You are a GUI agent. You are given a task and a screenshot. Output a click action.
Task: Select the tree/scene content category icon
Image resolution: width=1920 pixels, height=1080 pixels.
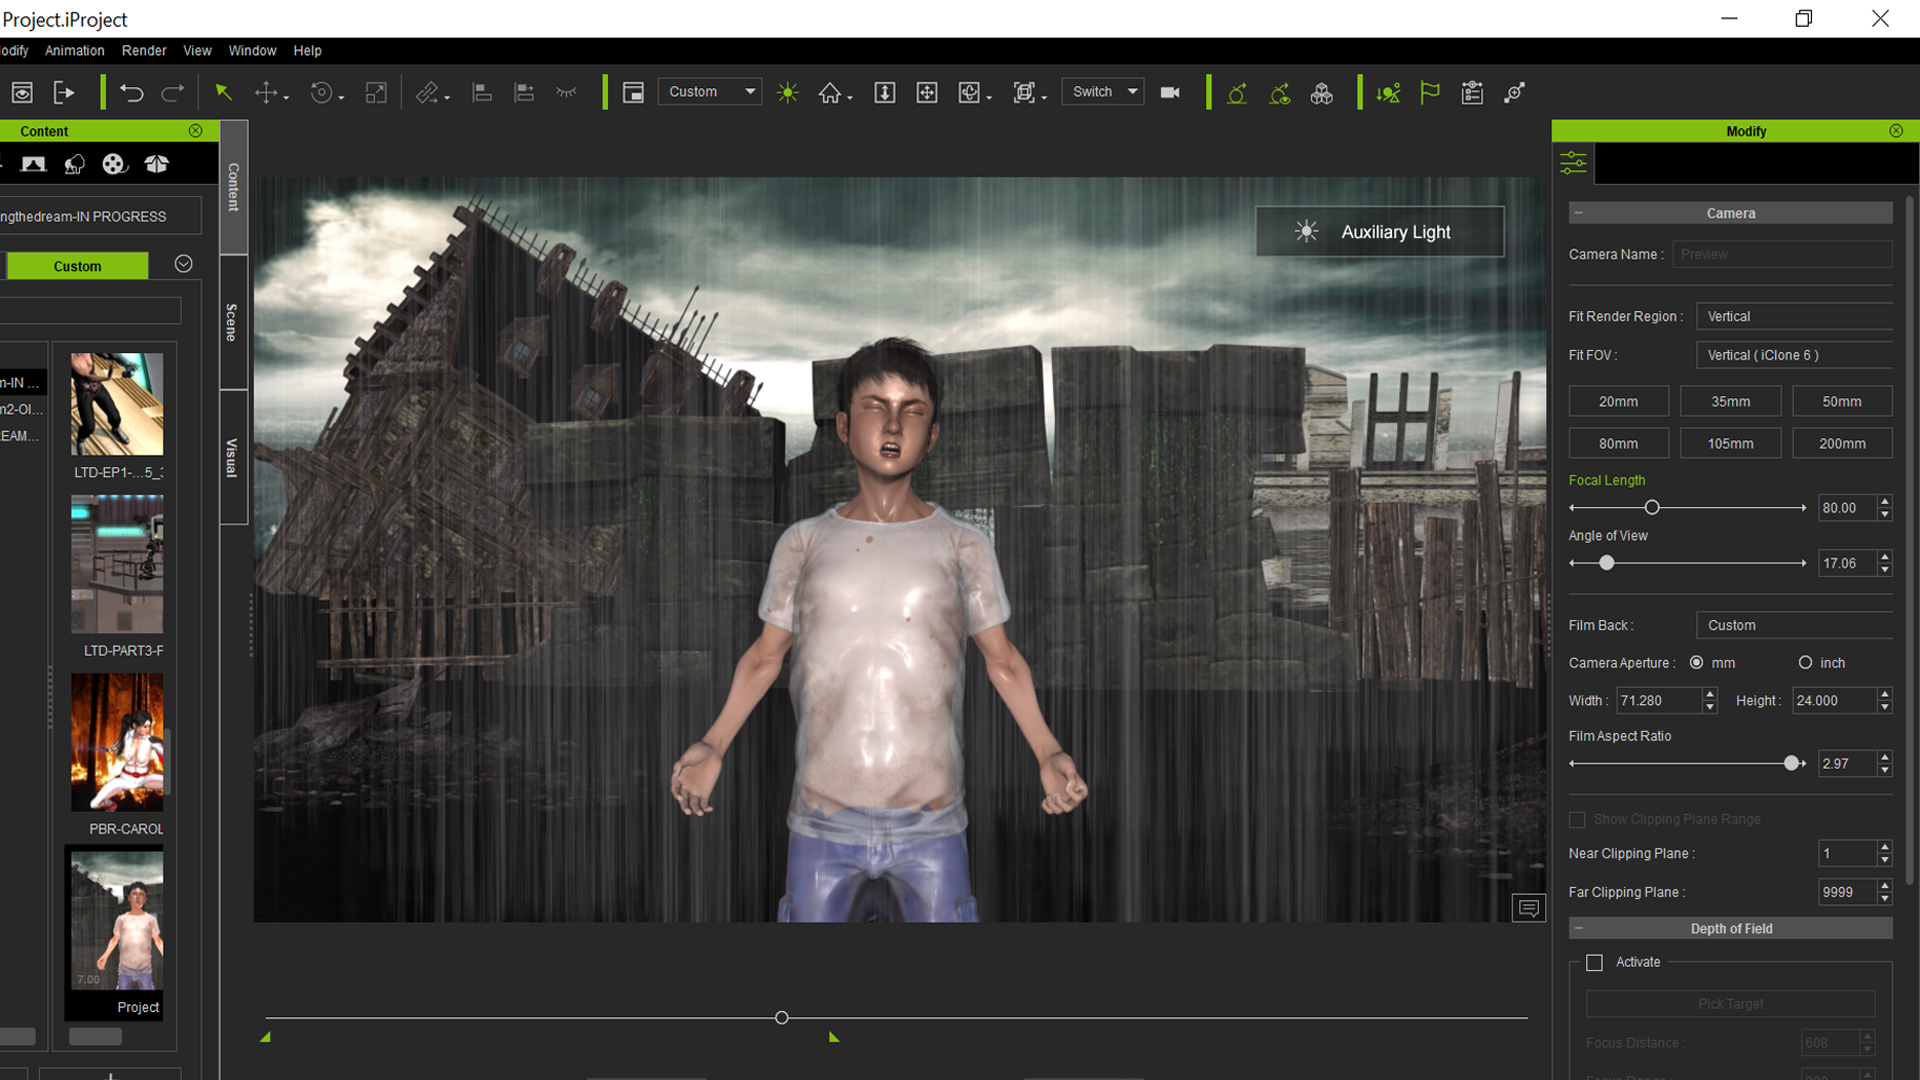(75, 164)
